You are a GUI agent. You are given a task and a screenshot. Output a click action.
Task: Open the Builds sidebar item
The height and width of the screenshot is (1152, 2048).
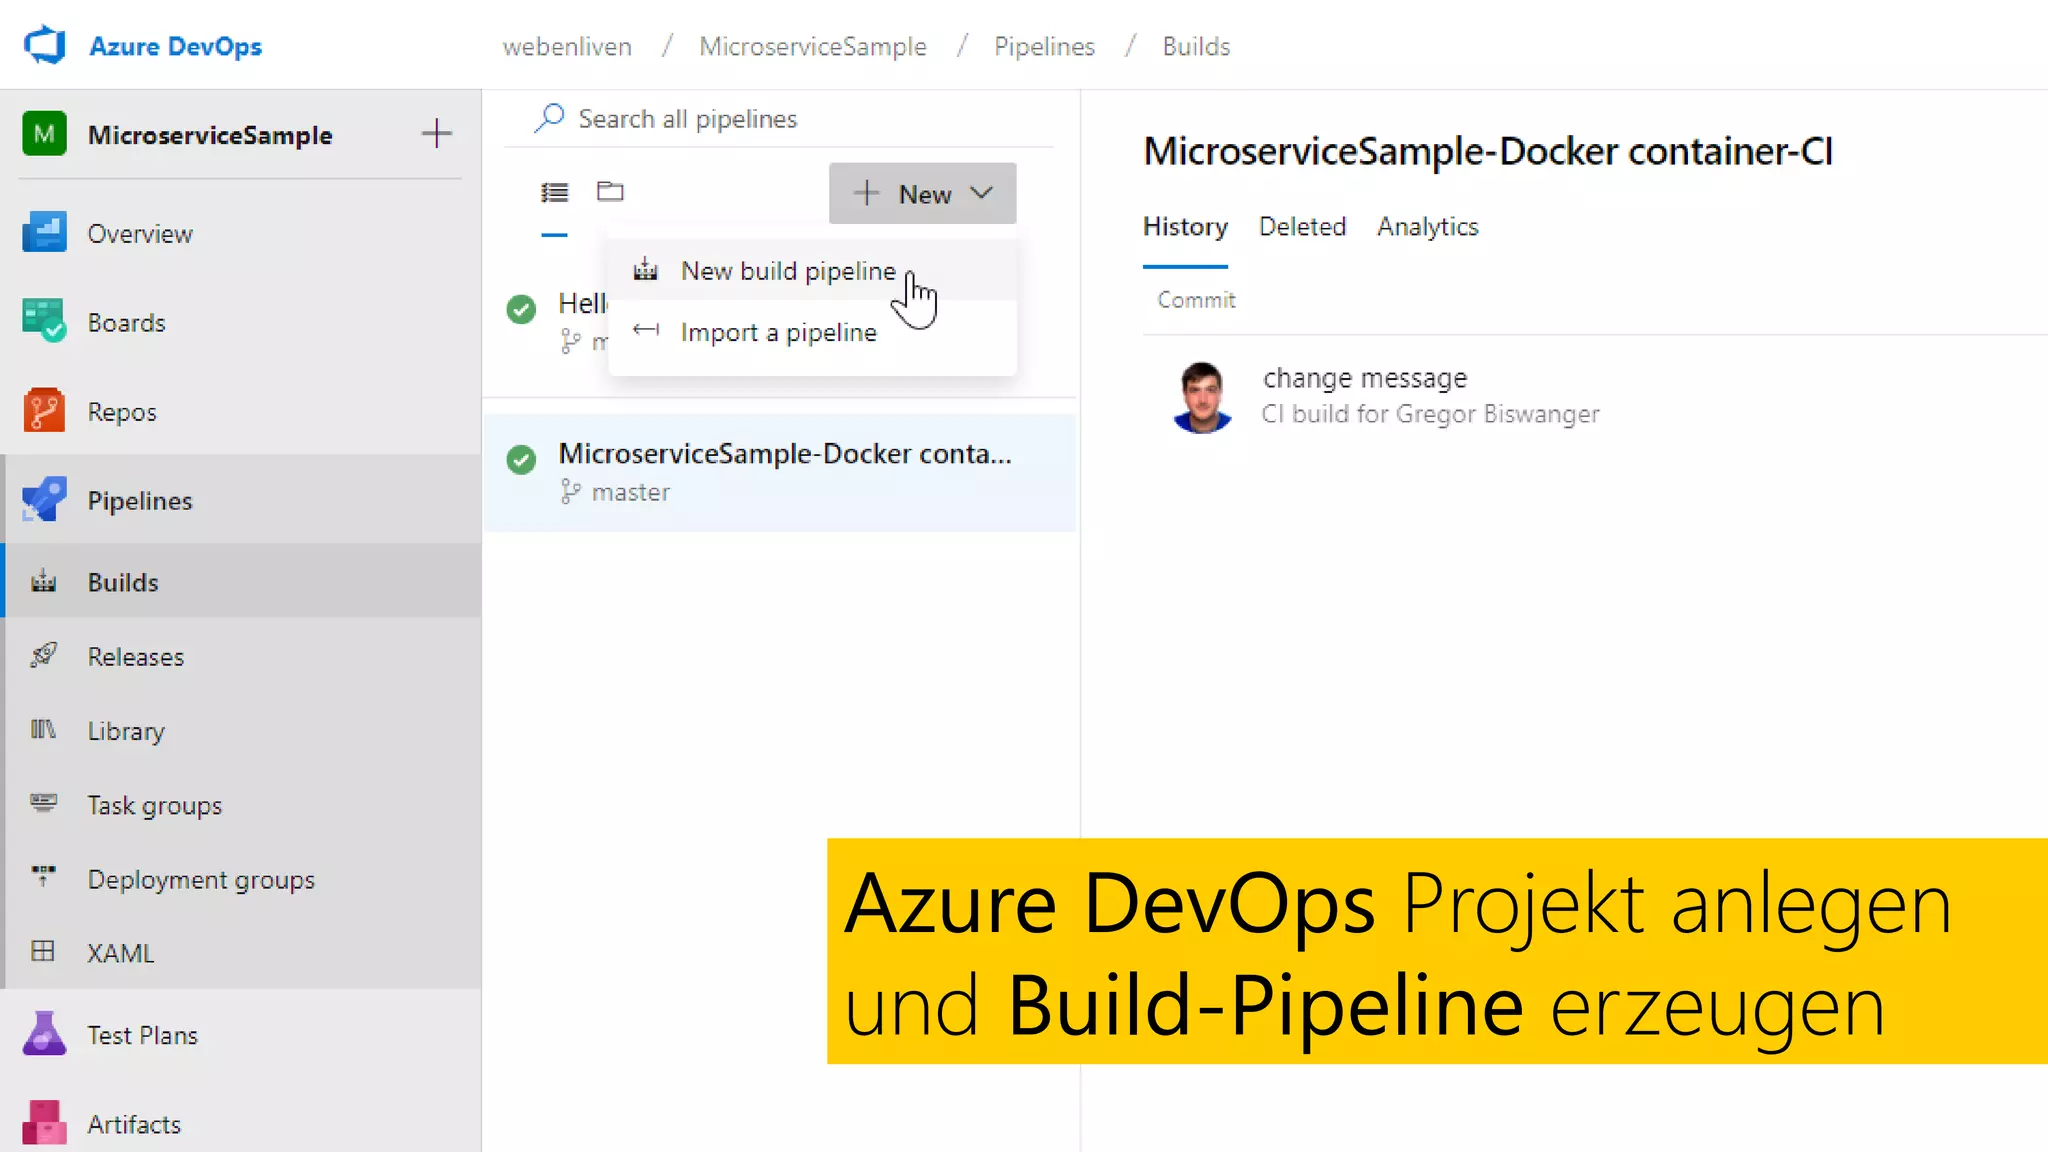[x=241, y=581]
